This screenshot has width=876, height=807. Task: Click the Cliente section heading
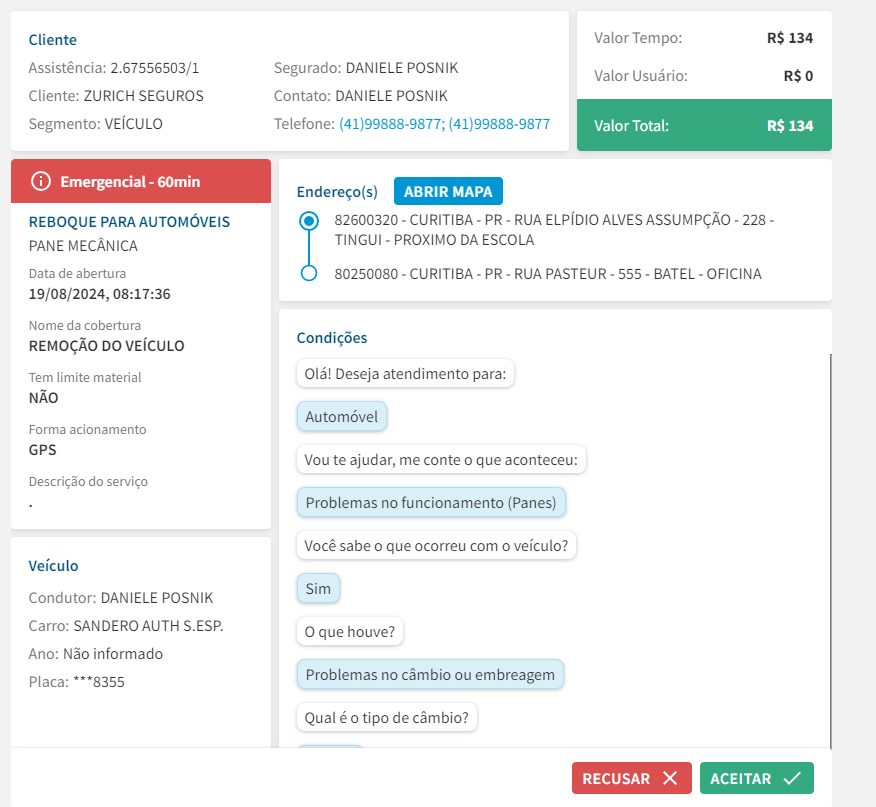pyautogui.click(x=53, y=40)
